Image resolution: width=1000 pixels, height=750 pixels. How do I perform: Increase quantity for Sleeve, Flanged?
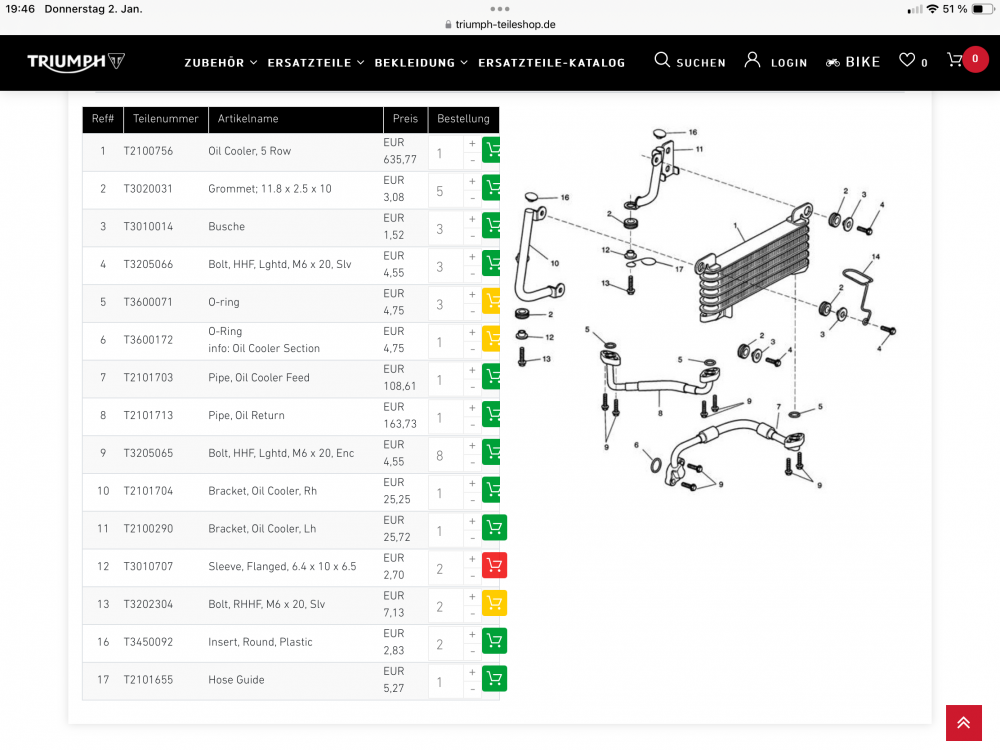coord(472,559)
